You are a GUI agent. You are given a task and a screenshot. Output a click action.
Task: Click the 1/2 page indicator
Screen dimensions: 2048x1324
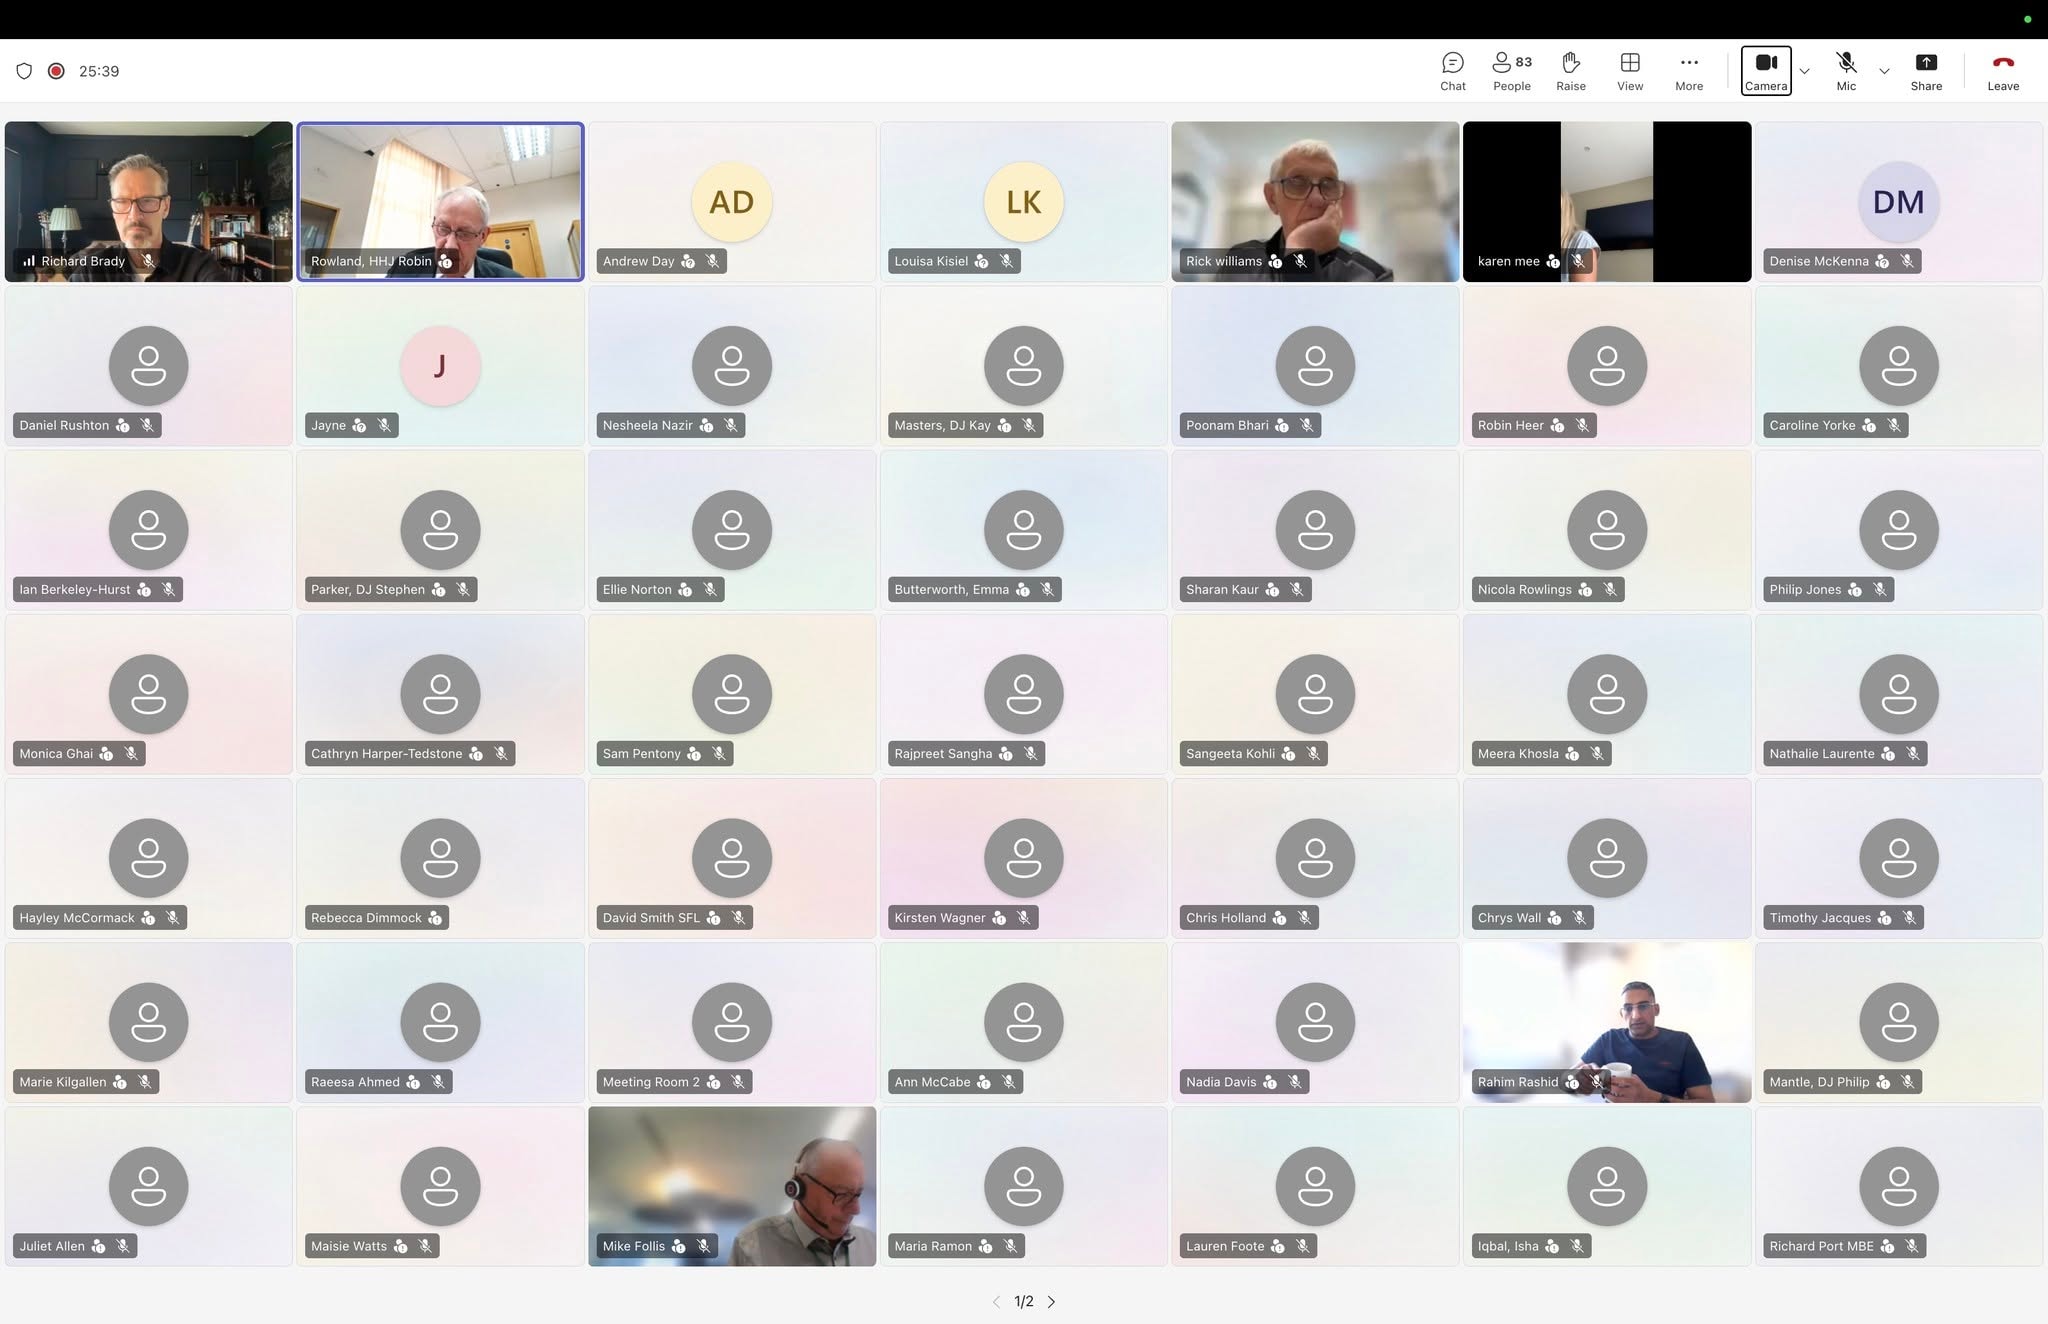coord(1023,1301)
